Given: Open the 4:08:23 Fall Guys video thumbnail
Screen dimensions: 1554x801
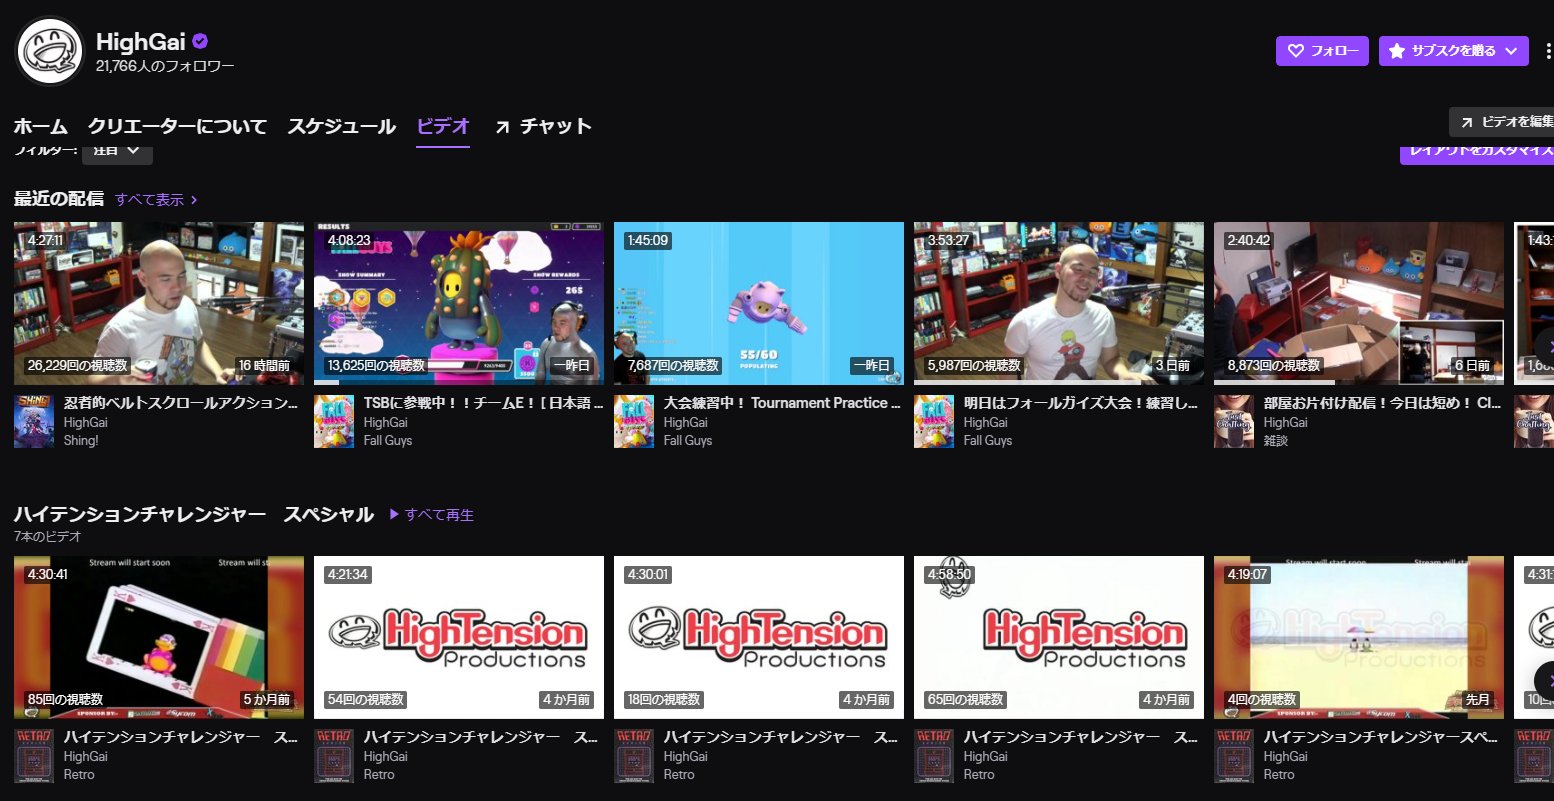Looking at the screenshot, I should [459, 303].
